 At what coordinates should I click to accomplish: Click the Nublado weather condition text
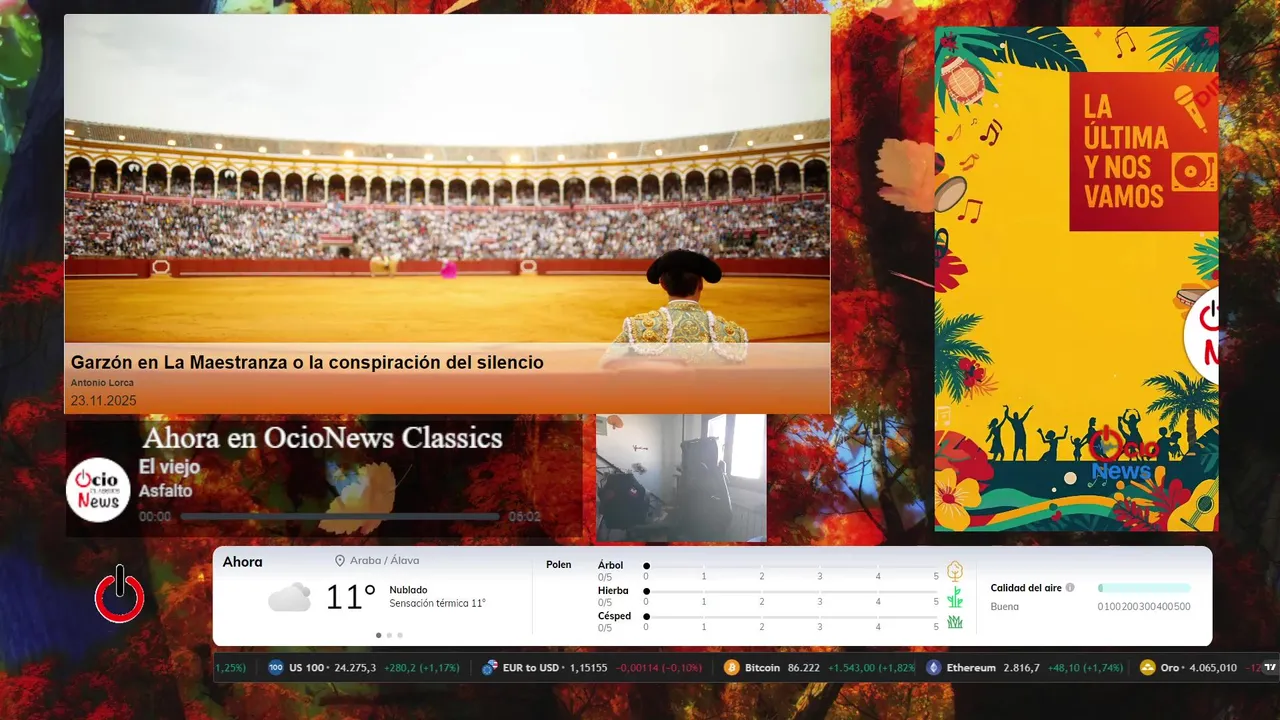(x=408, y=590)
